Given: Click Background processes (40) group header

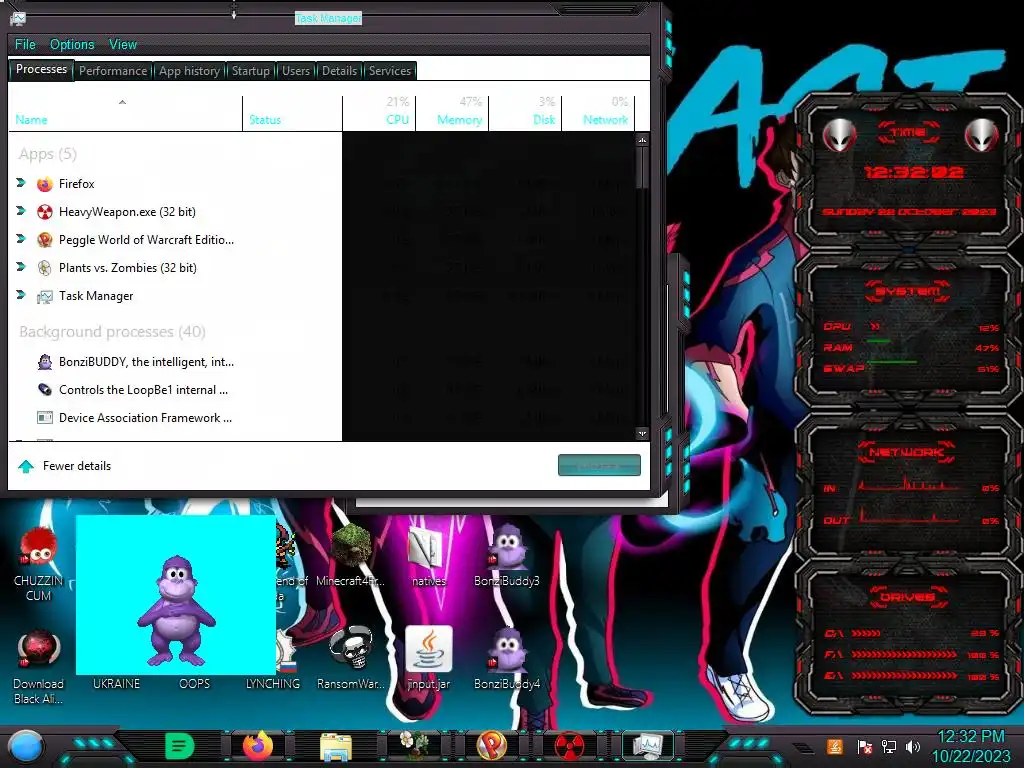Looking at the screenshot, I should (112, 332).
